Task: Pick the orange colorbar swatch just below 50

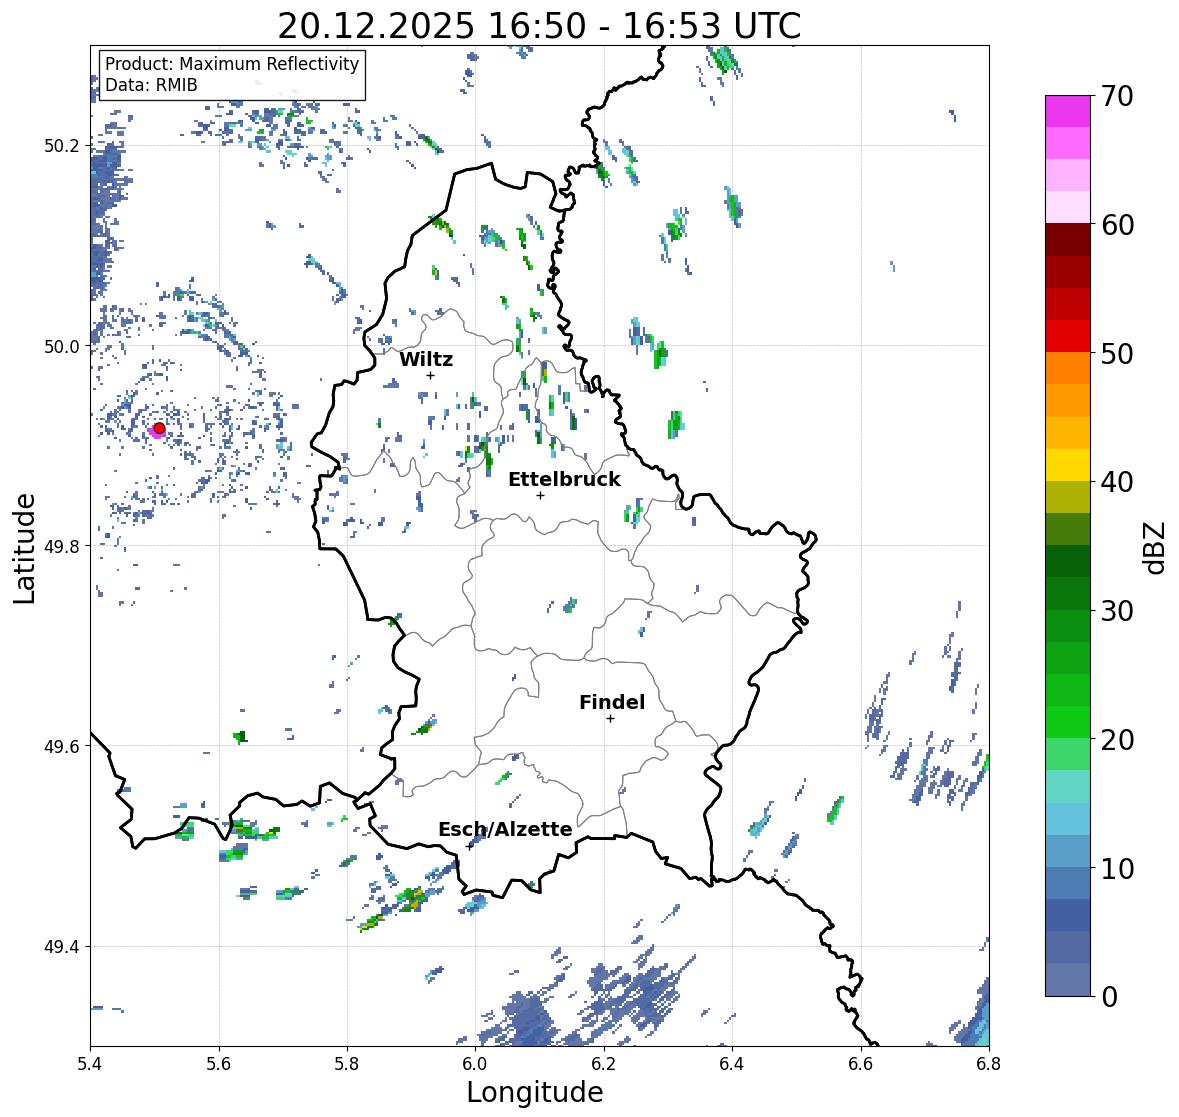Action: (1068, 368)
